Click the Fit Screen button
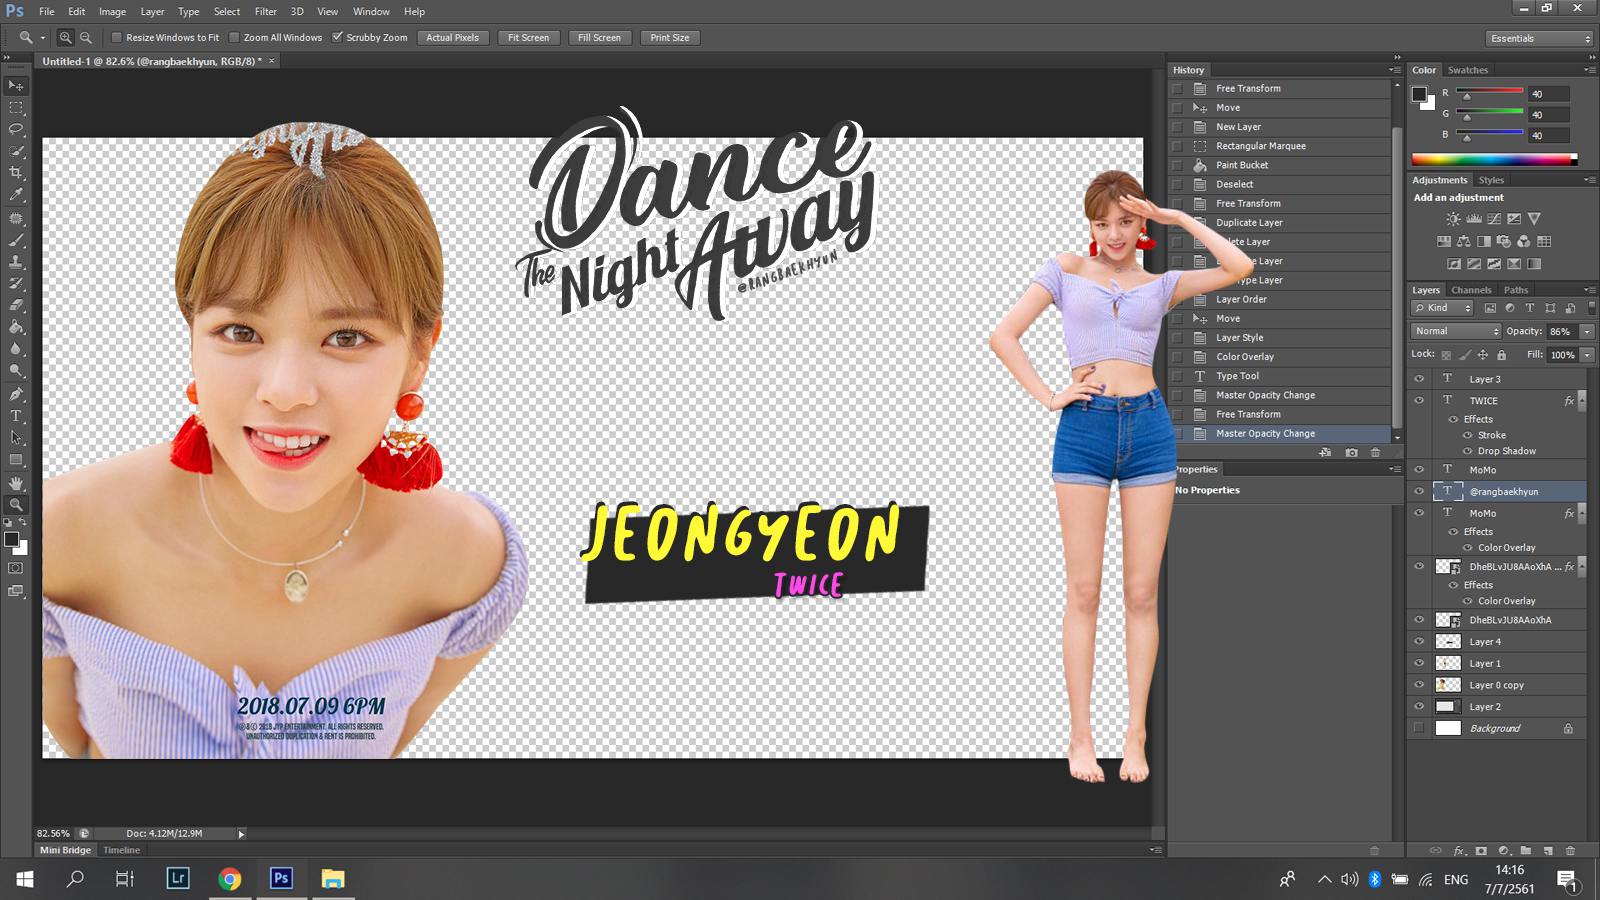Viewport: 1600px width, 900px height. point(528,37)
